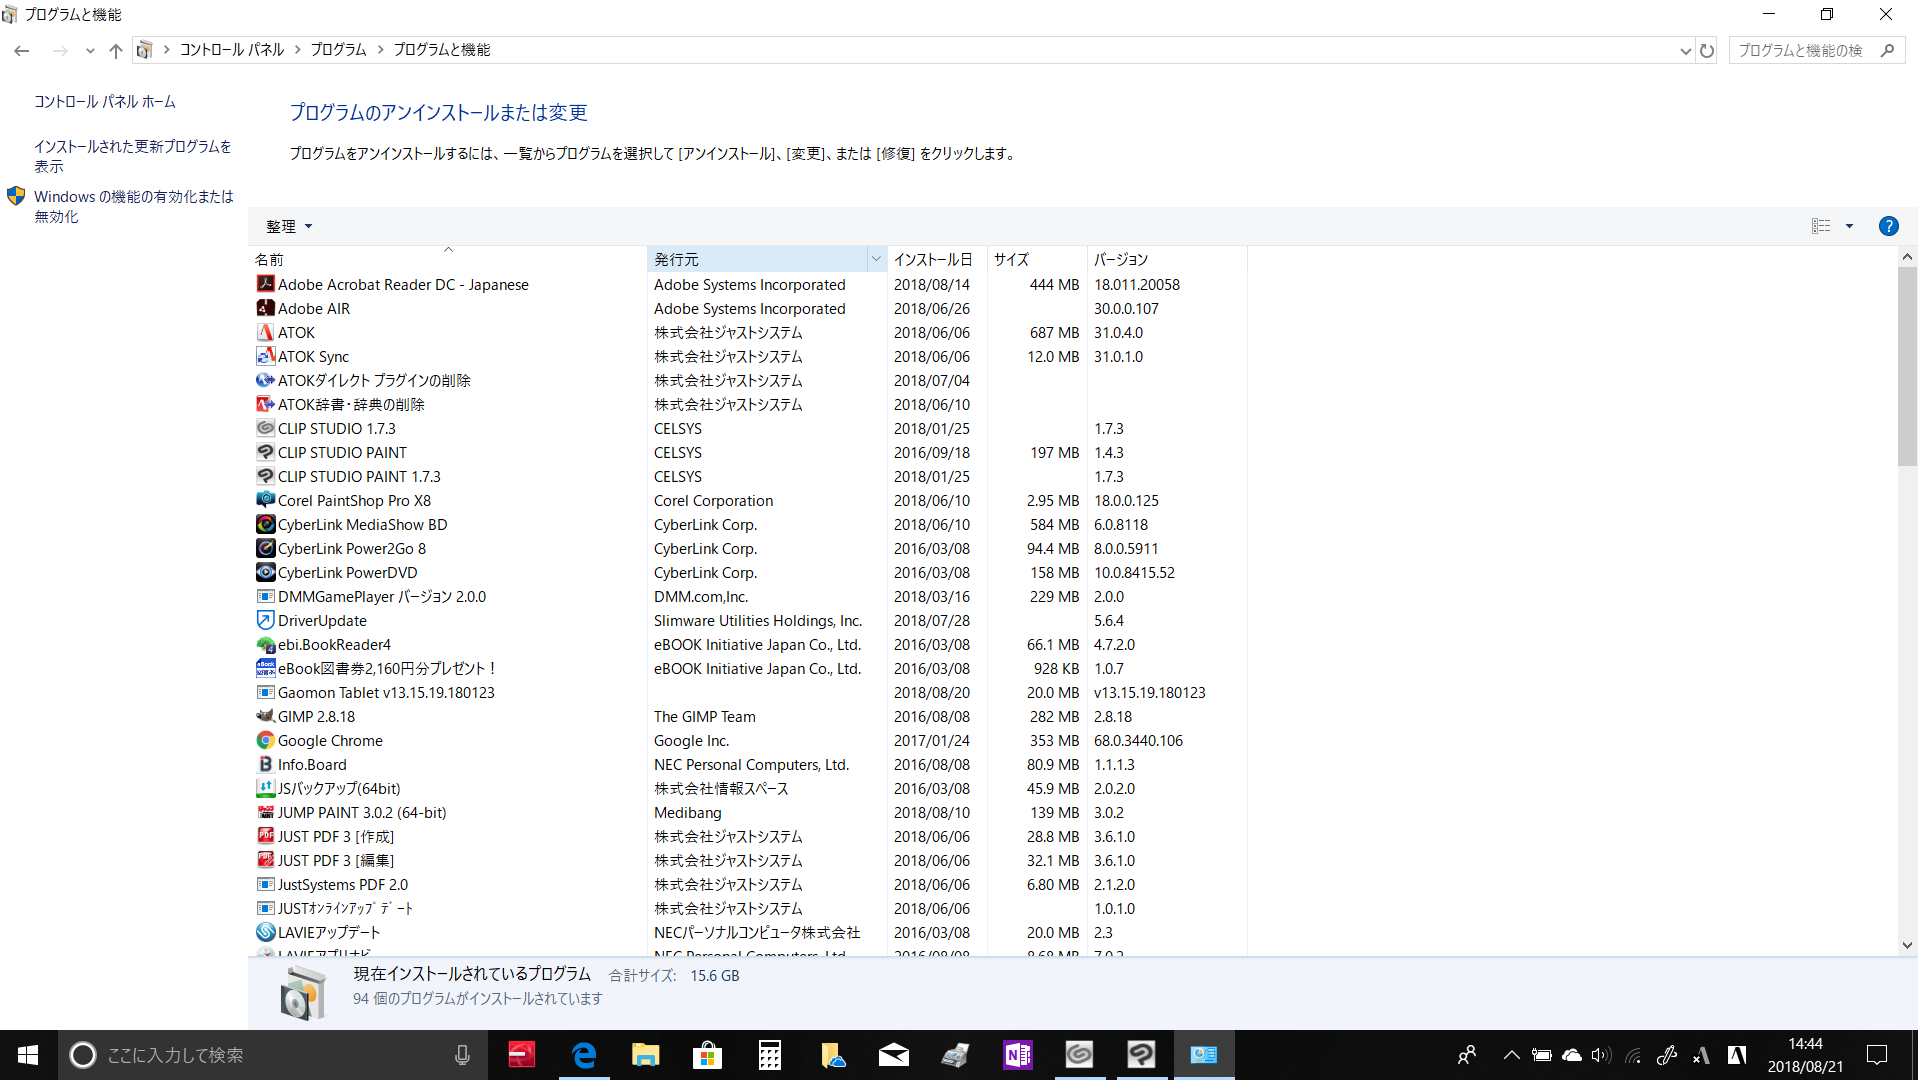Open the address bar history dropdown

coord(1685,51)
